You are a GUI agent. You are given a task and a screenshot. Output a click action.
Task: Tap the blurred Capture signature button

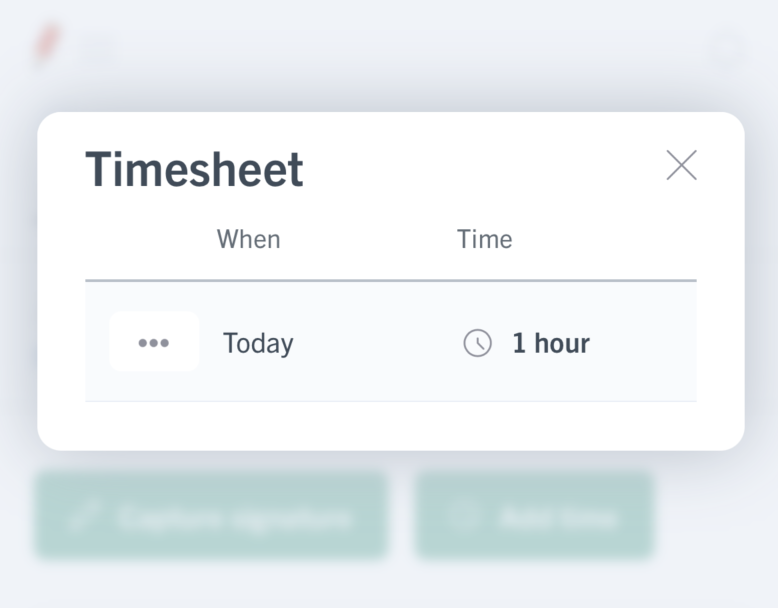pos(211,516)
